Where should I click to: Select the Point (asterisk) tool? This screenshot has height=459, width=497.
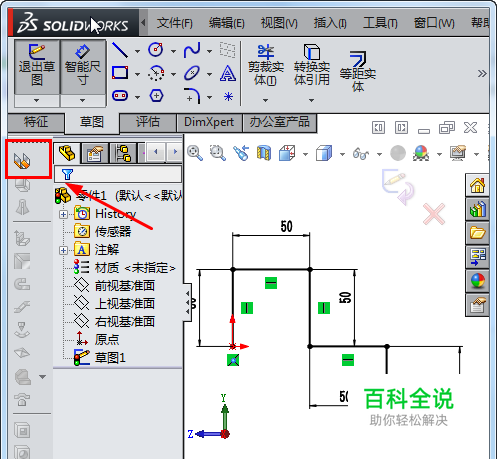click(x=228, y=97)
